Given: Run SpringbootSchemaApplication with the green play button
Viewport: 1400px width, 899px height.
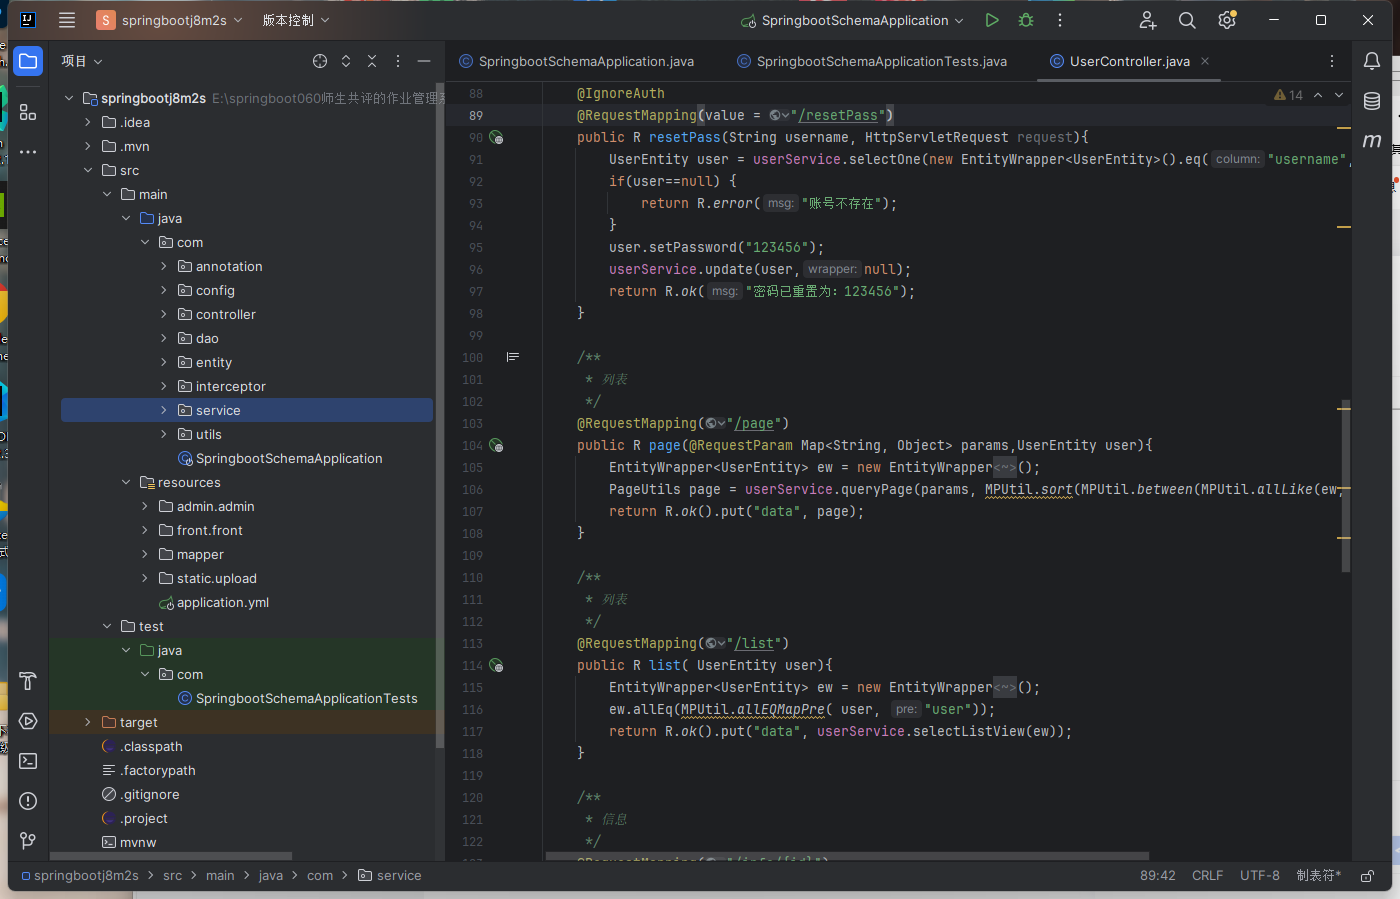Looking at the screenshot, I should (x=991, y=19).
